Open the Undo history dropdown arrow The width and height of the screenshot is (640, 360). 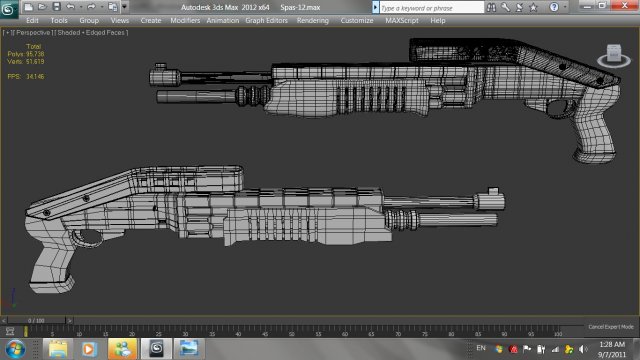[x=81, y=7]
